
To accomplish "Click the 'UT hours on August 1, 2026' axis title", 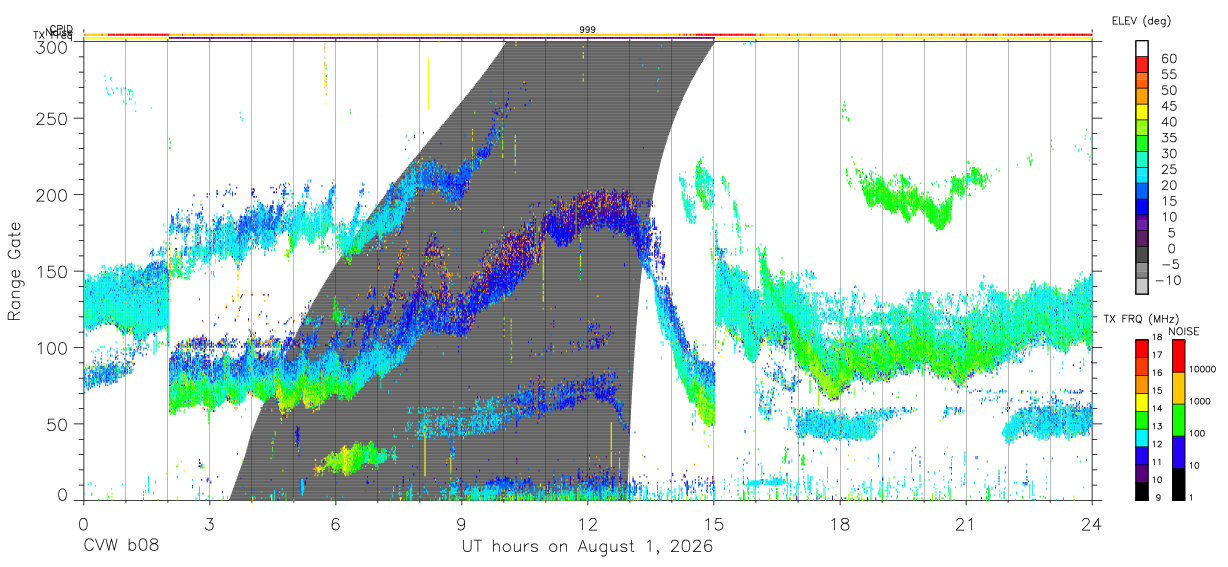I will (x=587, y=547).
